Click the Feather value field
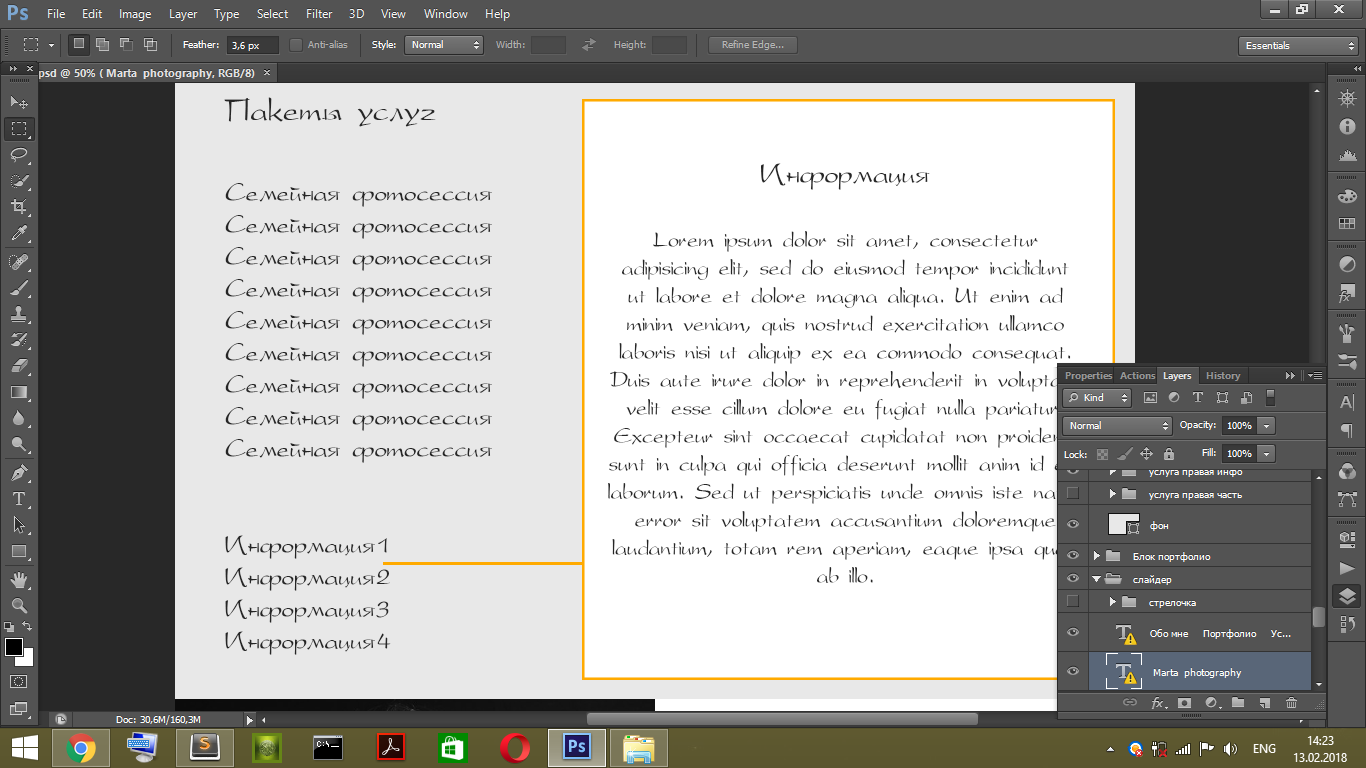This screenshot has height=768, width=1366. point(252,45)
